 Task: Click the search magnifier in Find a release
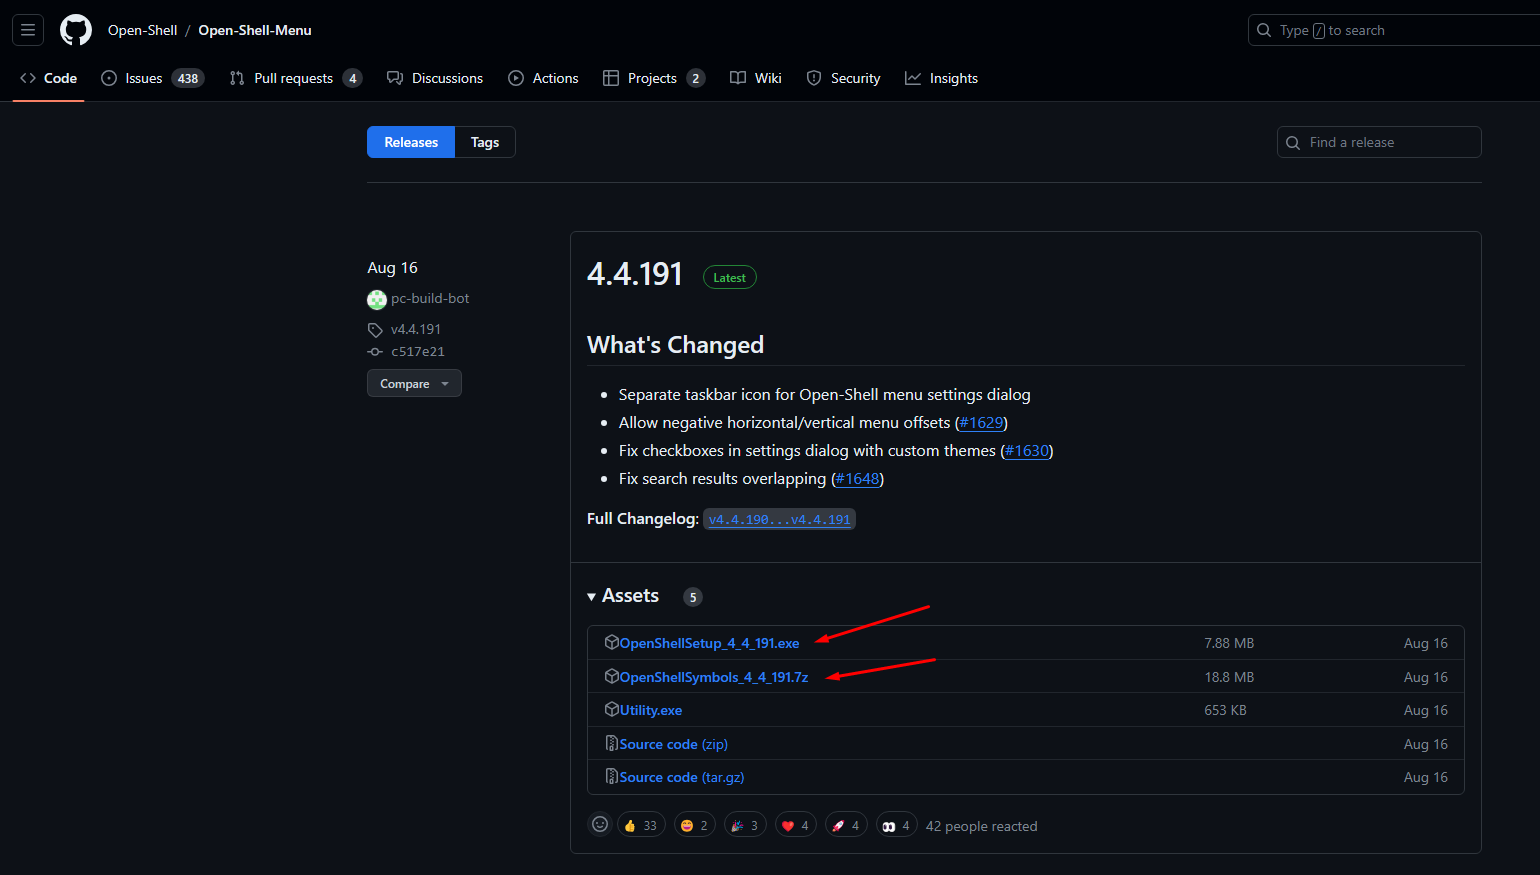(x=1293, y=142)
